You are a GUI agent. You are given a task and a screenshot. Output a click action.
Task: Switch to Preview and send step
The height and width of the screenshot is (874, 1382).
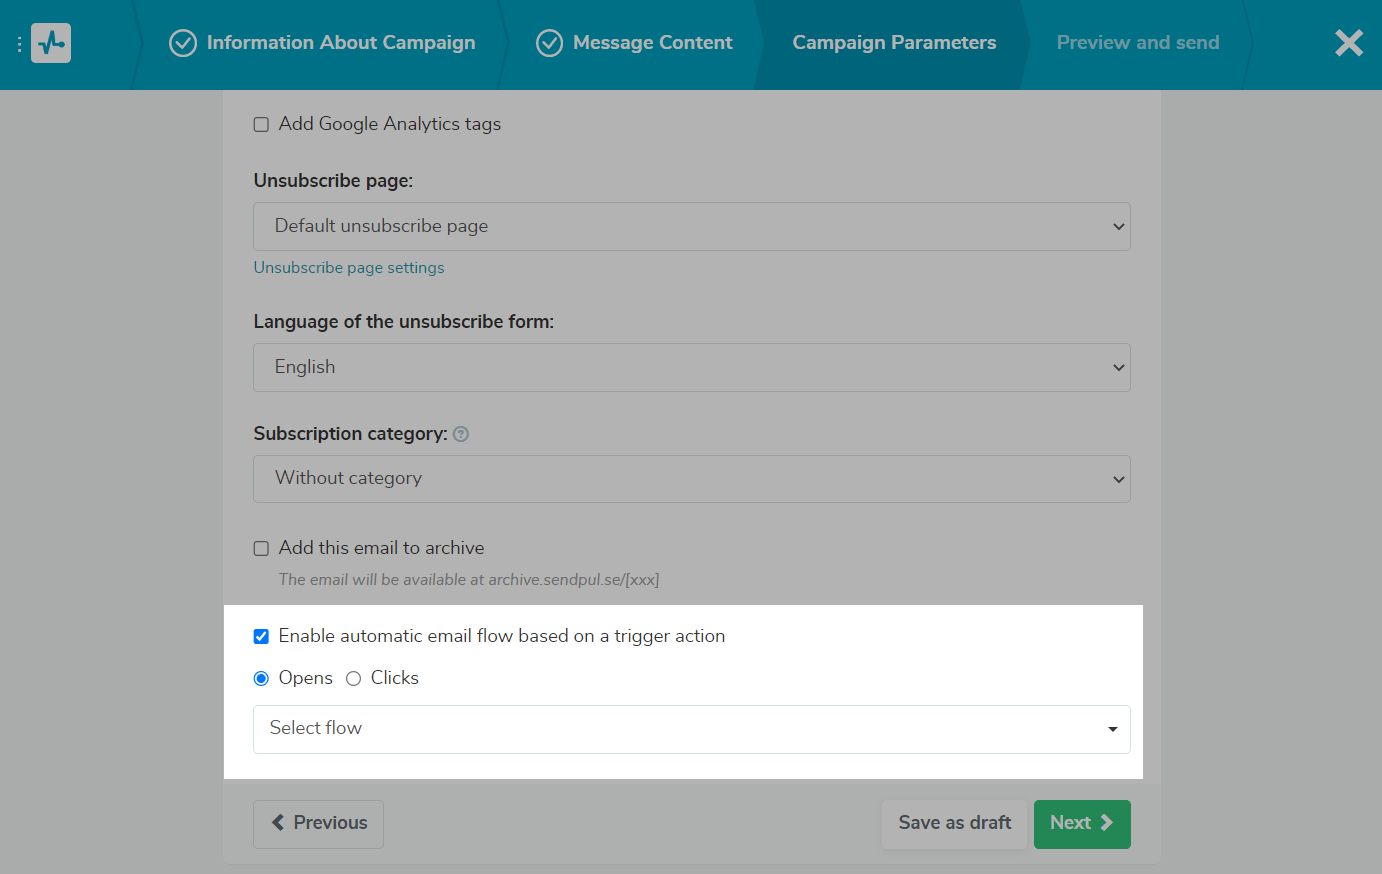coord(1137,43)
